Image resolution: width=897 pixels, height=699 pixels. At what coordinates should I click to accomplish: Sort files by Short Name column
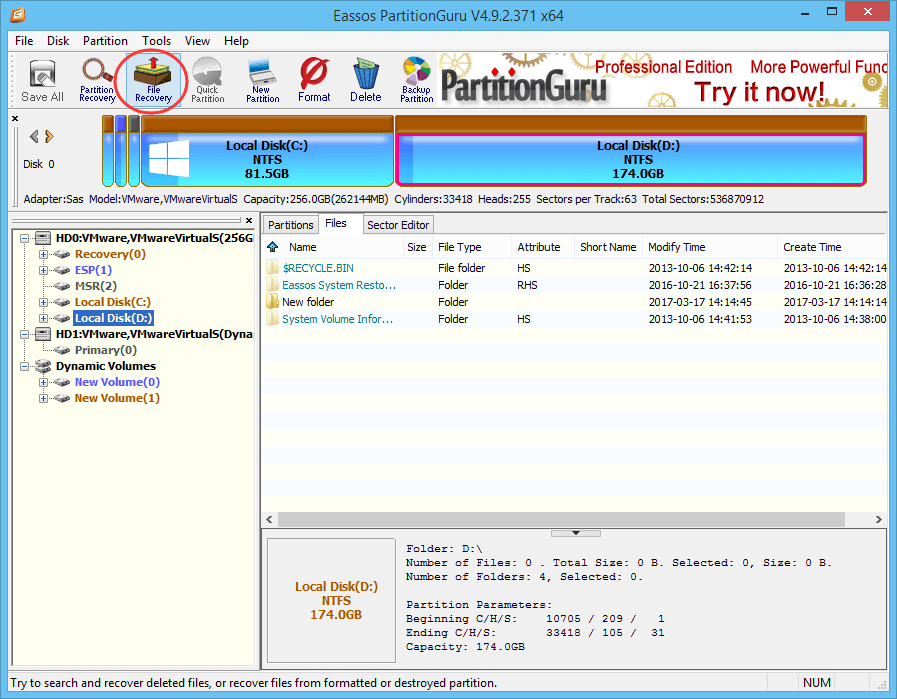(608, 247)
